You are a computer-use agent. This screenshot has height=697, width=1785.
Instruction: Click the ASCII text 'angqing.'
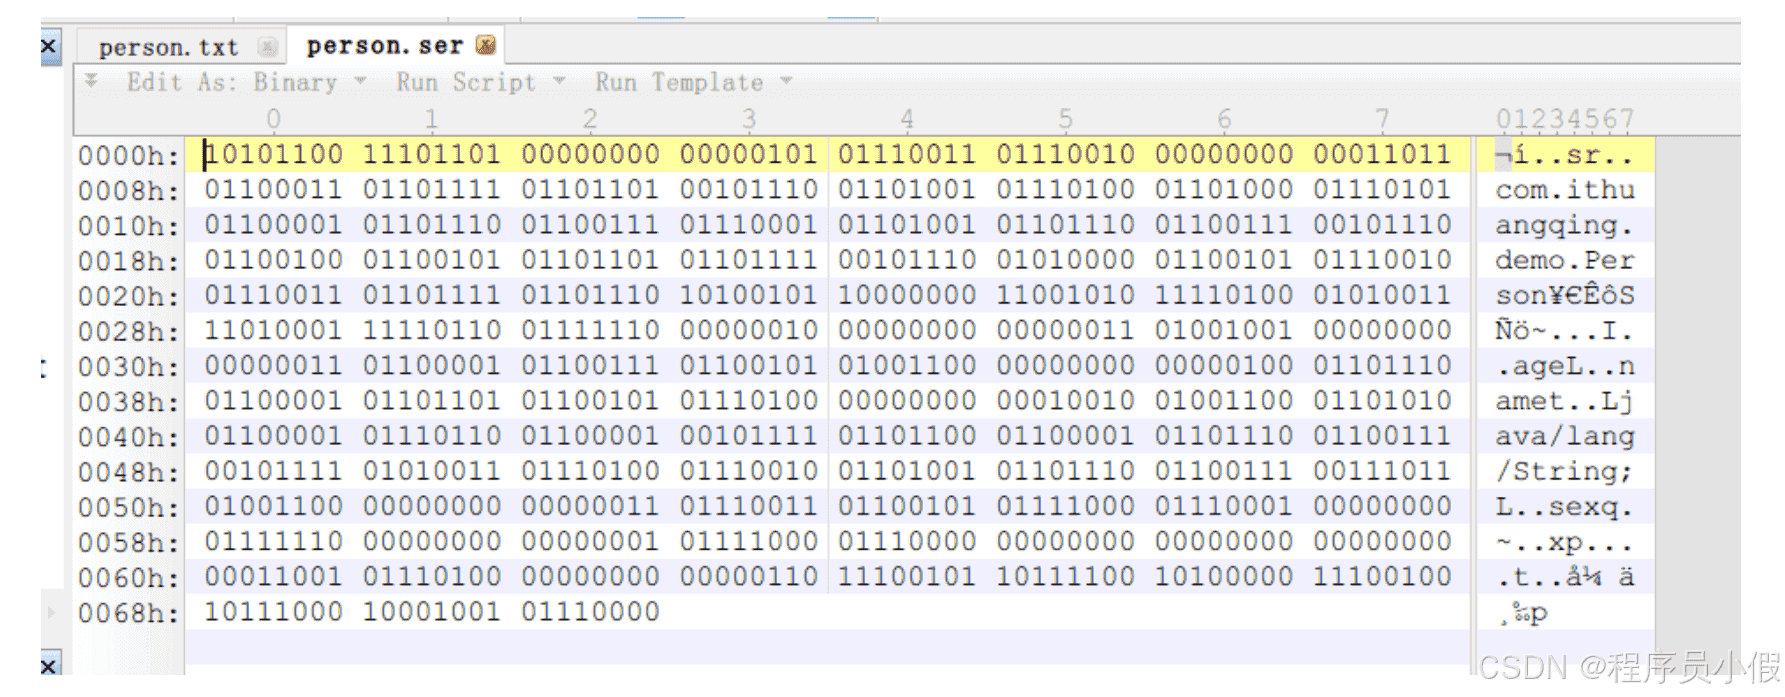tap(1565, 226)
